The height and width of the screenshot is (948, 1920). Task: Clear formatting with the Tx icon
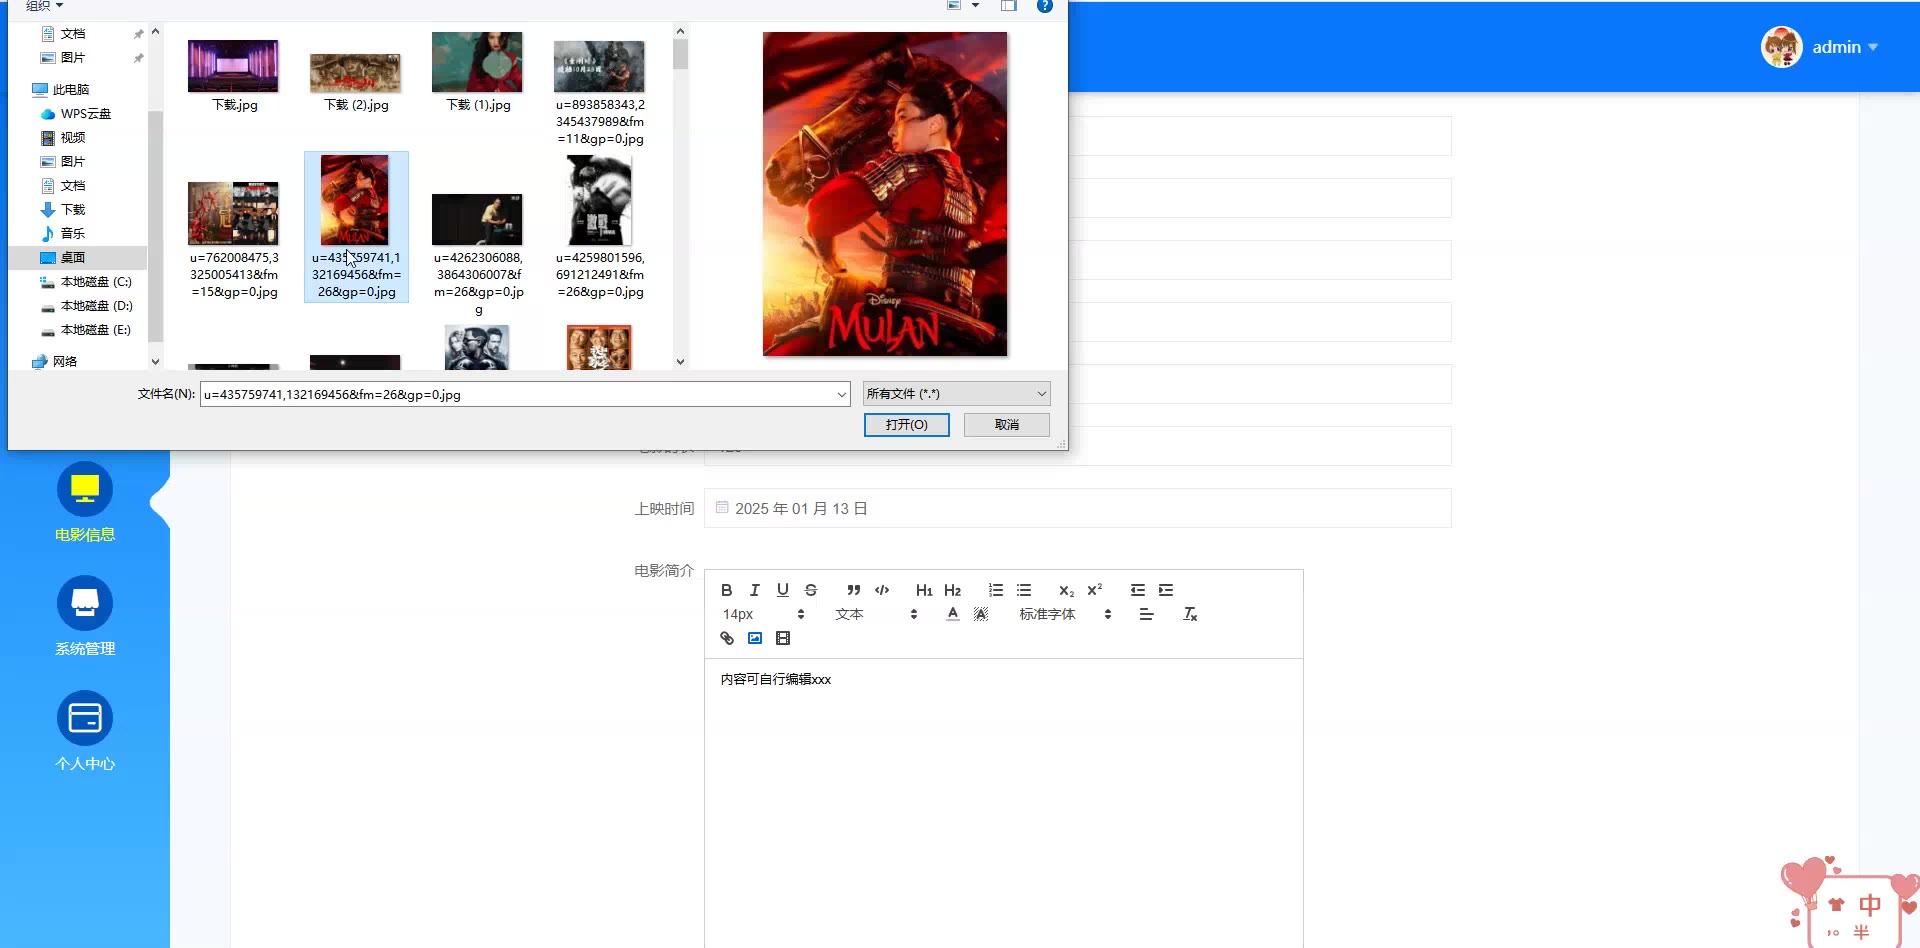(x=1190, y=614)
